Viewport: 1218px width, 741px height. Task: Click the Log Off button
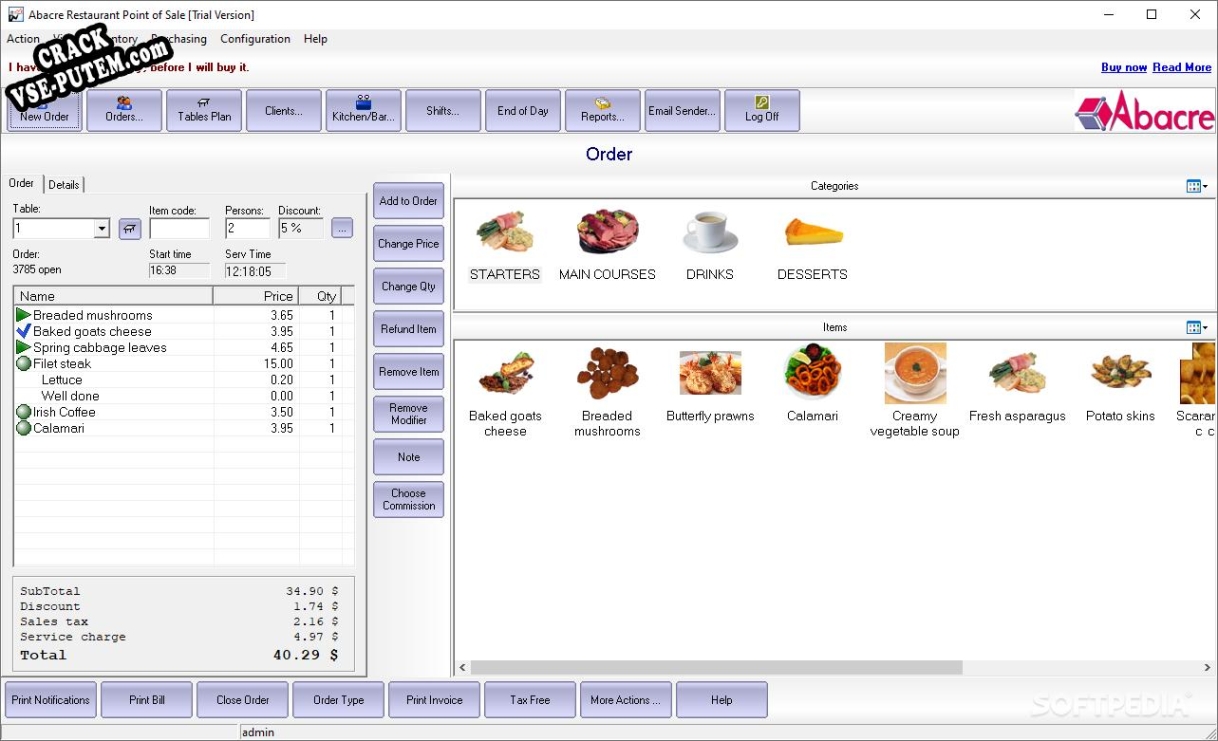click(x=762, y=110)
